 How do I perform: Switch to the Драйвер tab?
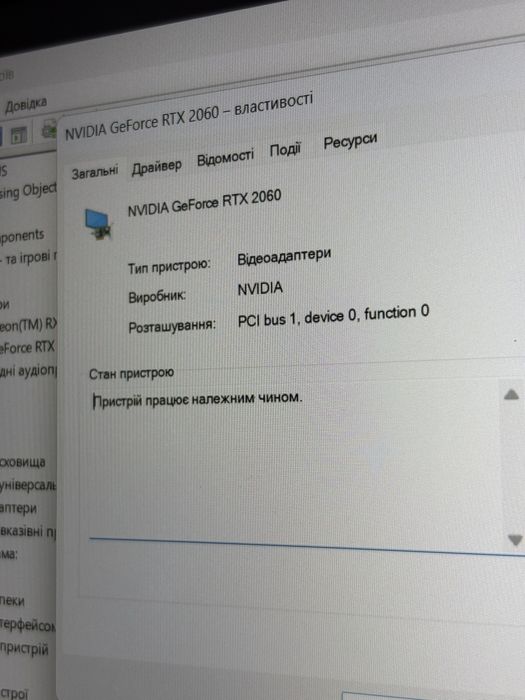[x=156, y=167]
